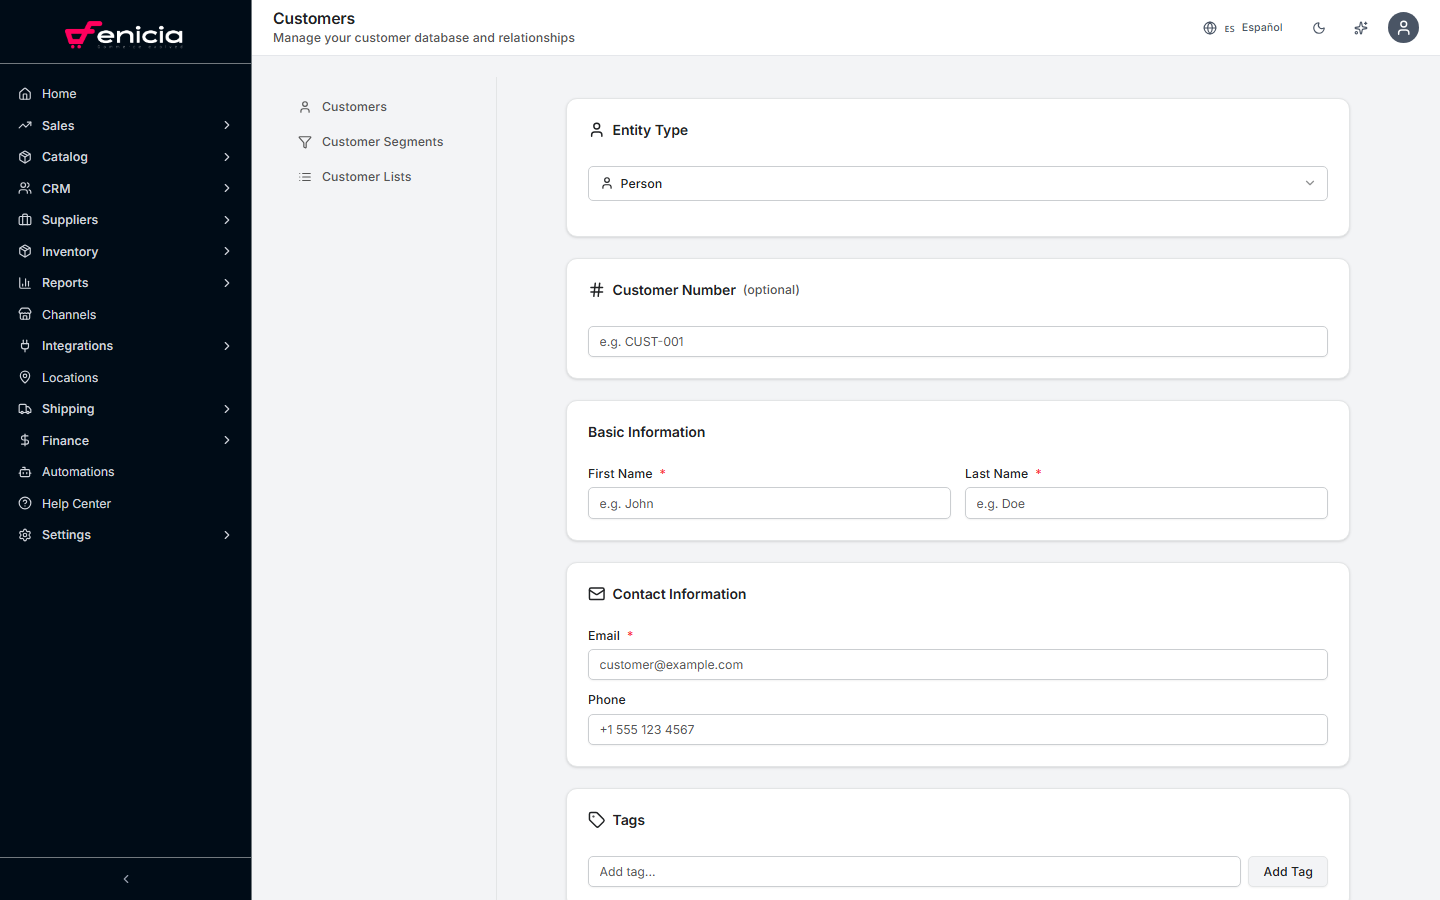This screenshot has height=900, width=1440.
Task: Select the Locations pin icon
Action: pos(24,377)
